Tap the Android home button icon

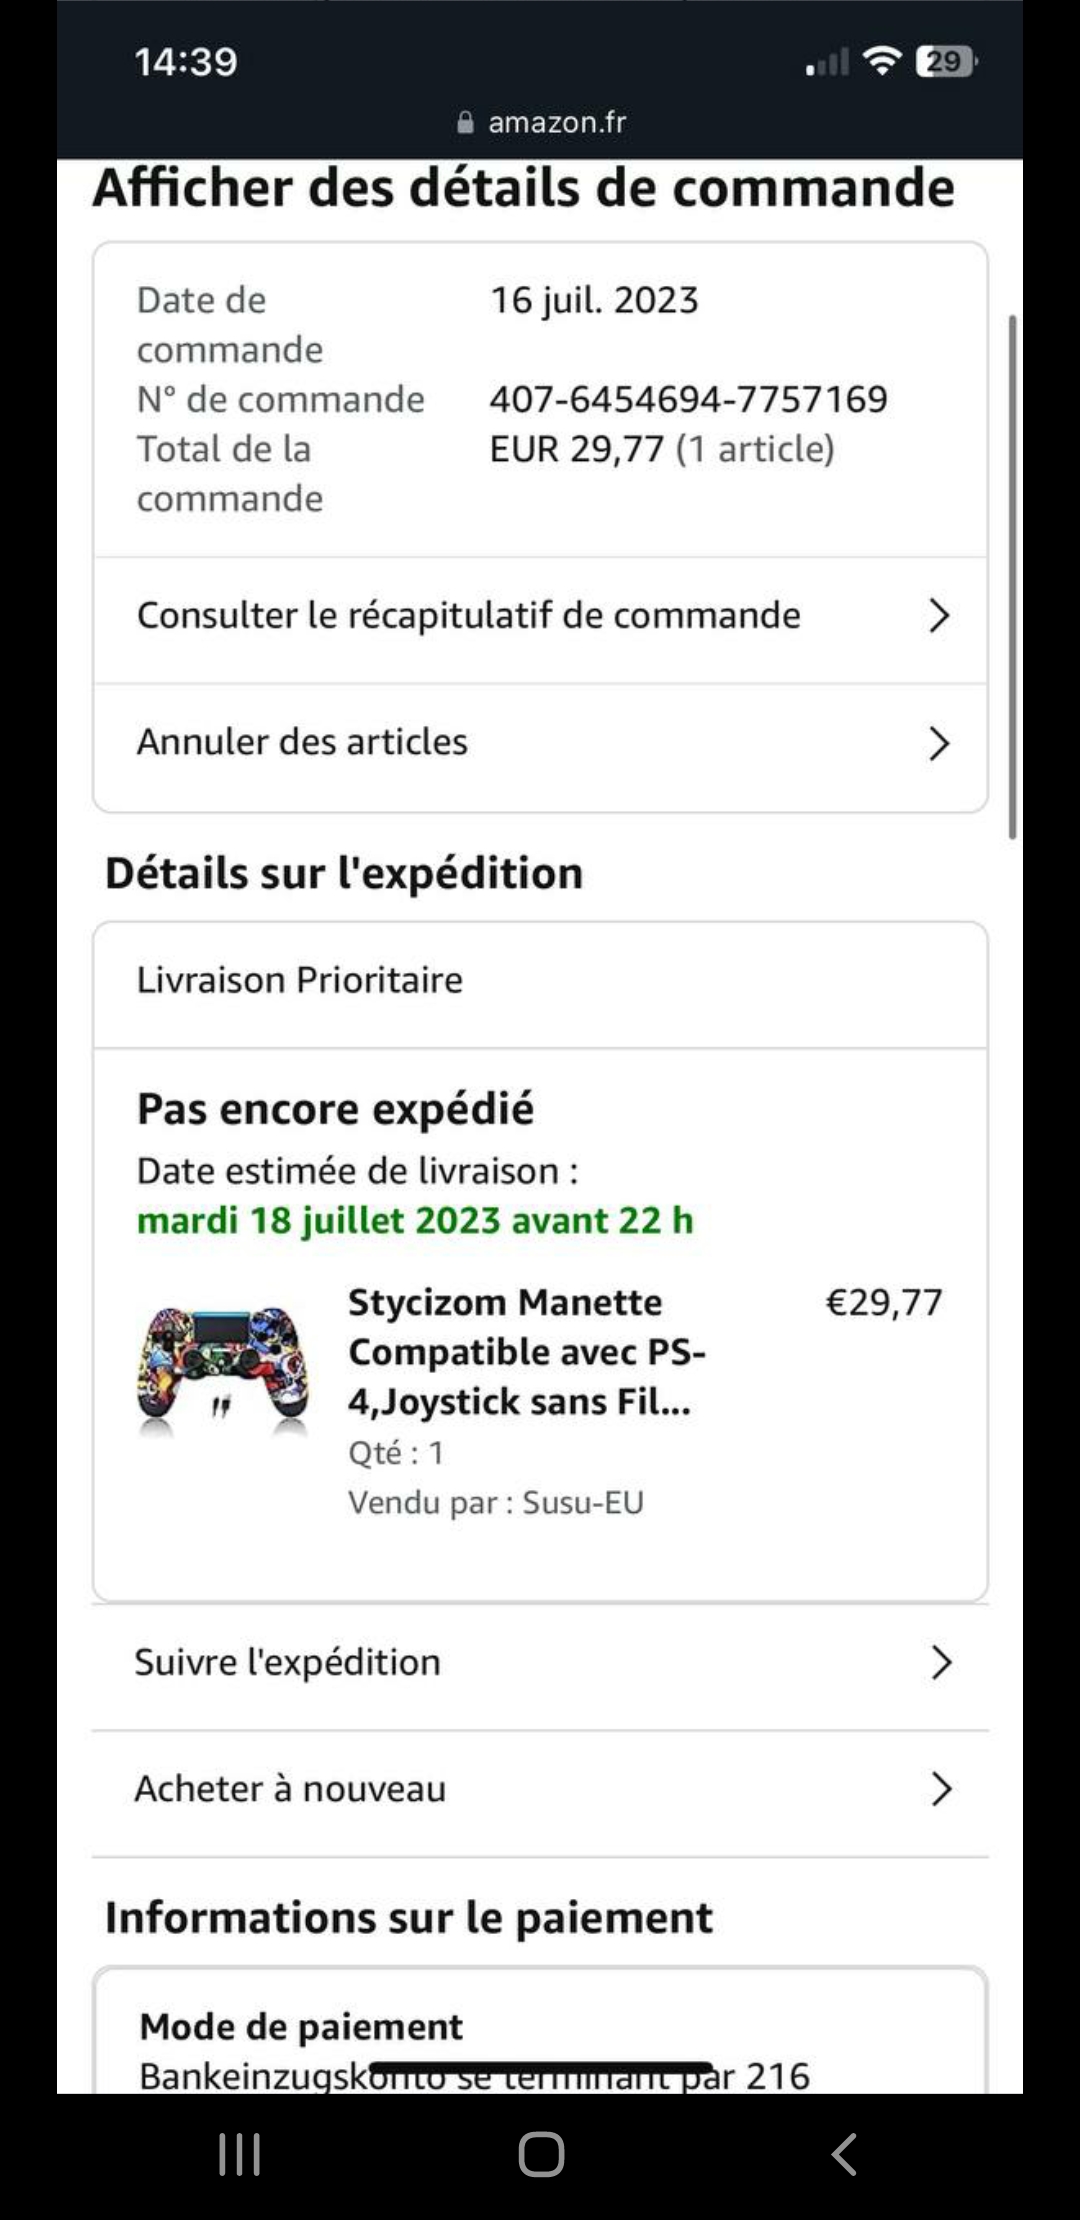click(x=541, y=2154)
